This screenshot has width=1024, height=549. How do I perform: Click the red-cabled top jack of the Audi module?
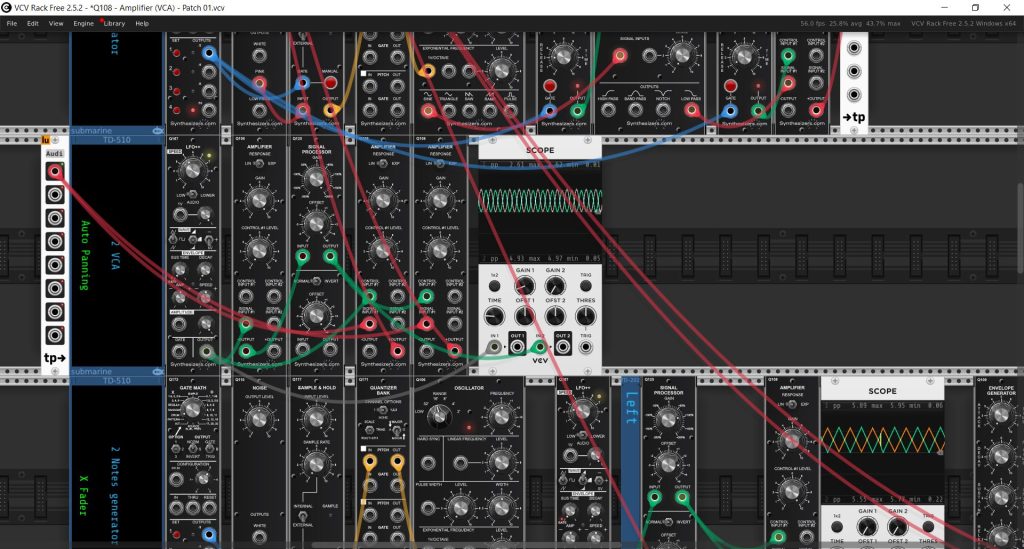coord(55,172)
